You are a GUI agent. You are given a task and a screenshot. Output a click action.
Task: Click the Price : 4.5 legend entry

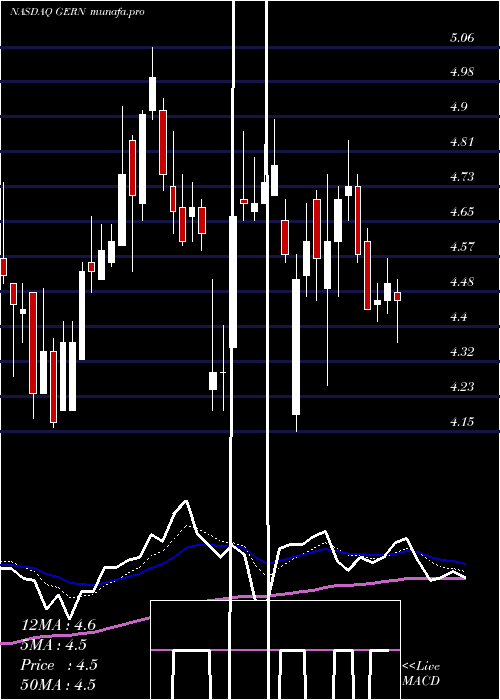[59, 665]
